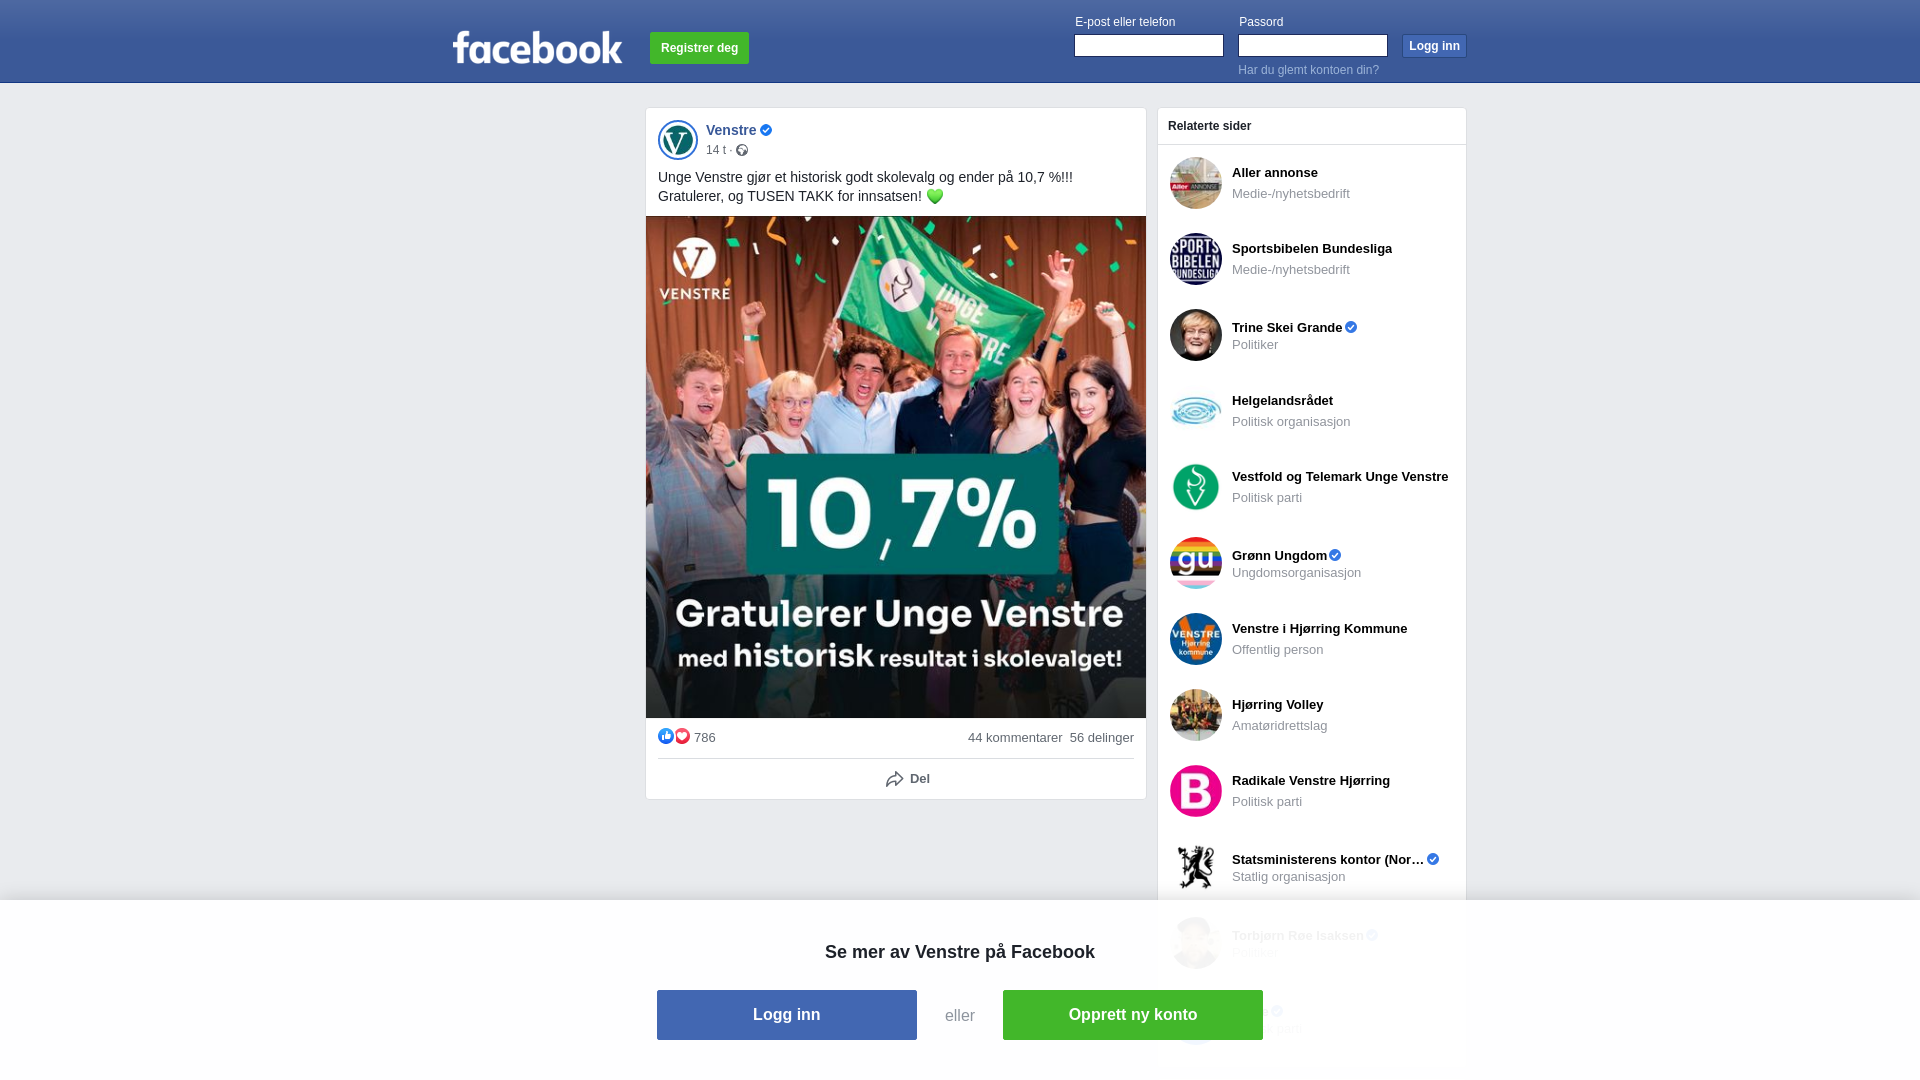Click the like reaction icon below post
Viewport: 1920px width, 1080px height.
tap(666, 736)
